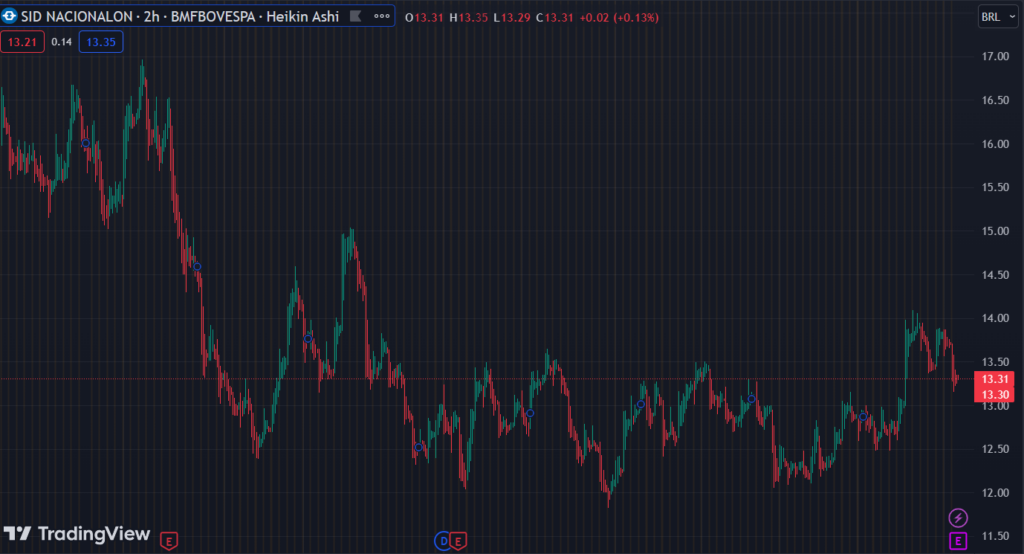The height and width of the screenshot is (554, 1024).
Task: Click the low value L13.29
Action: click(511, 18)
